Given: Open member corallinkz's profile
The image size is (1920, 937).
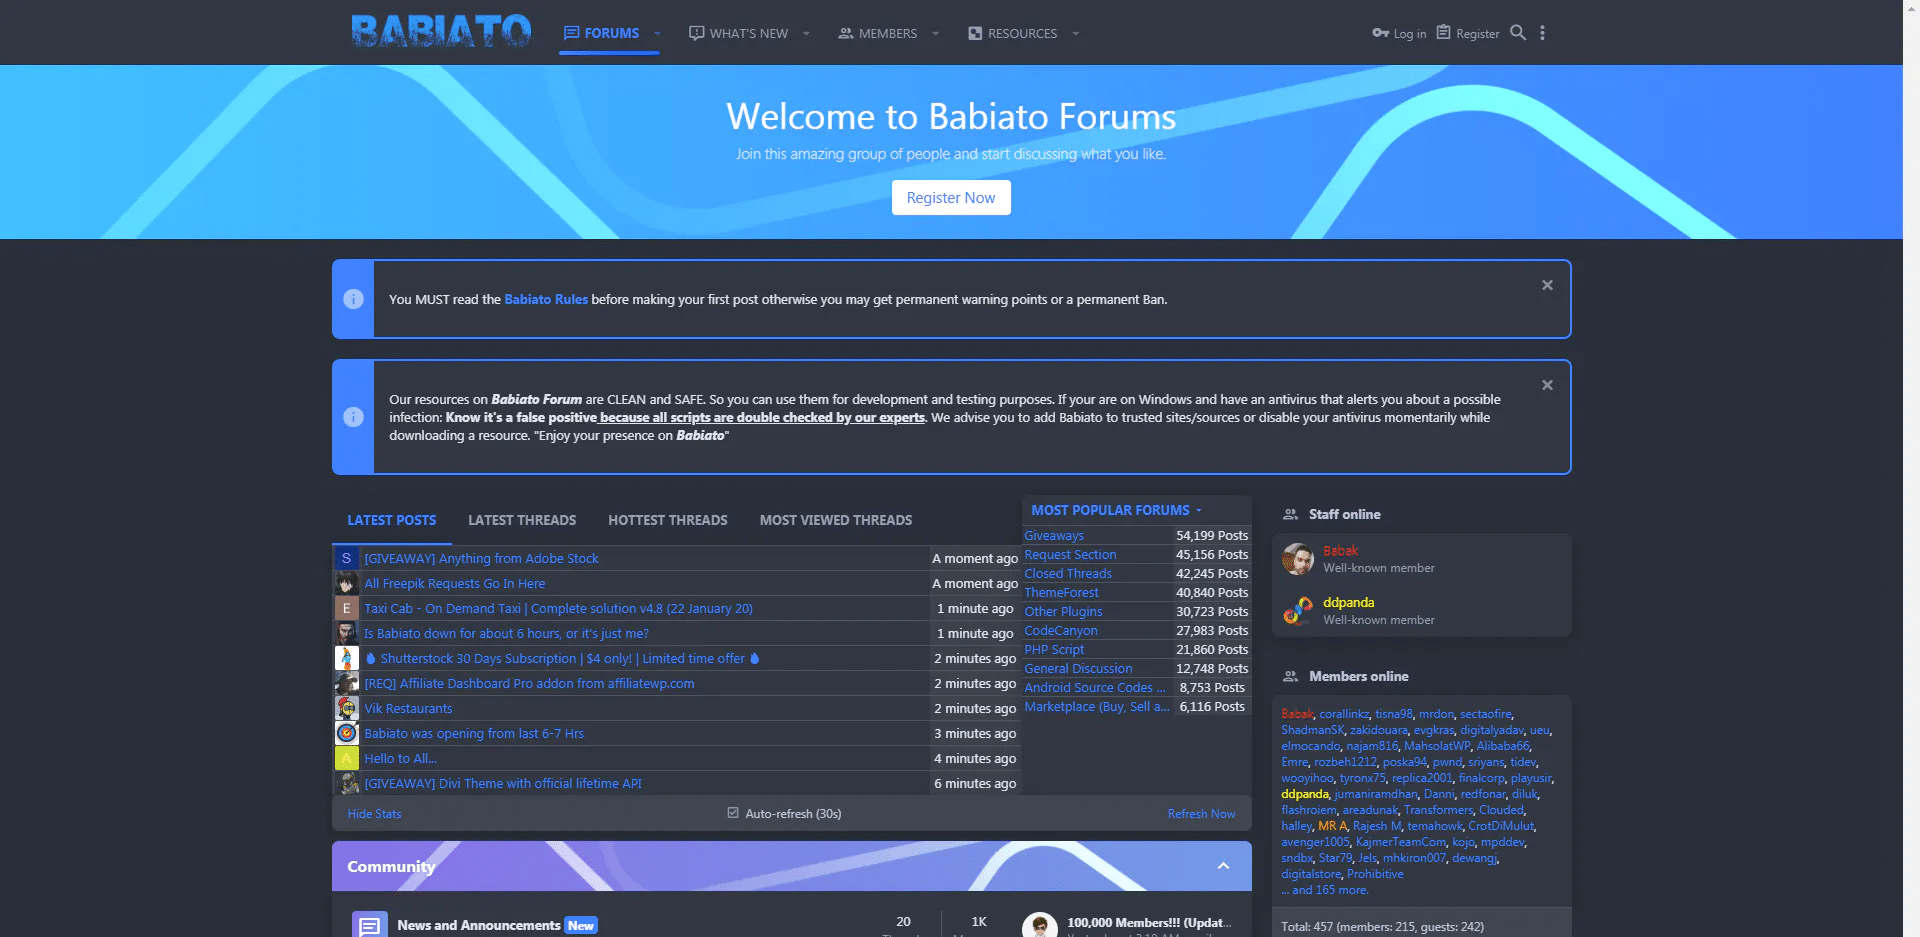Looking at the screenshot, I should pyautogui.click(x=1344, y=714).
